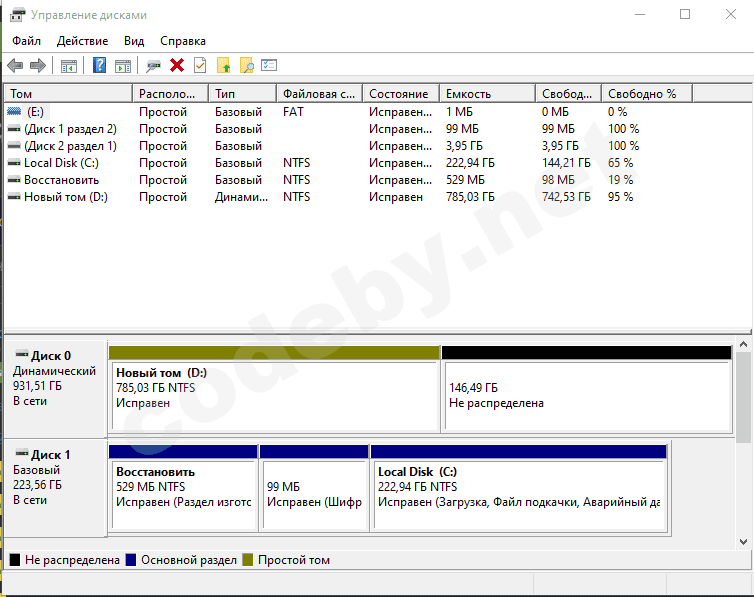The height and width of the screenshot is (597, 754).
Task: Sort by the Тип column header
Action: [243, 94]
